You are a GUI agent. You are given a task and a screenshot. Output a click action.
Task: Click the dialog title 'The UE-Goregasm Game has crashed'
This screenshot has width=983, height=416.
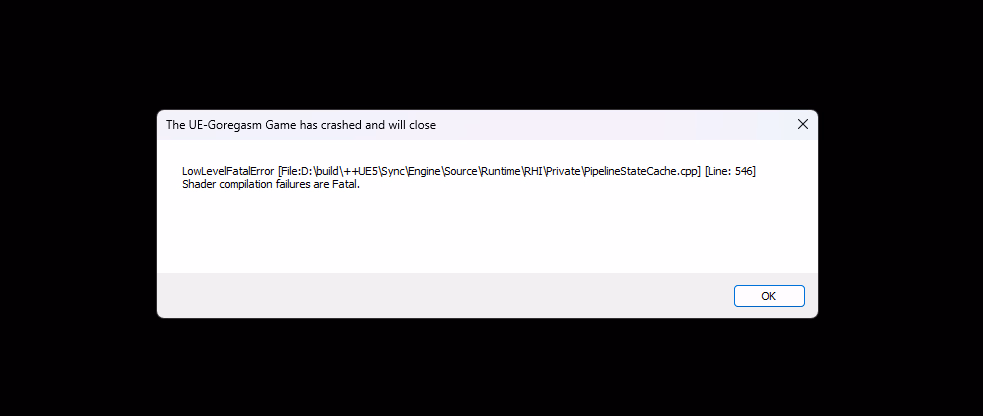pyautogui.click(x=264, y=125)
